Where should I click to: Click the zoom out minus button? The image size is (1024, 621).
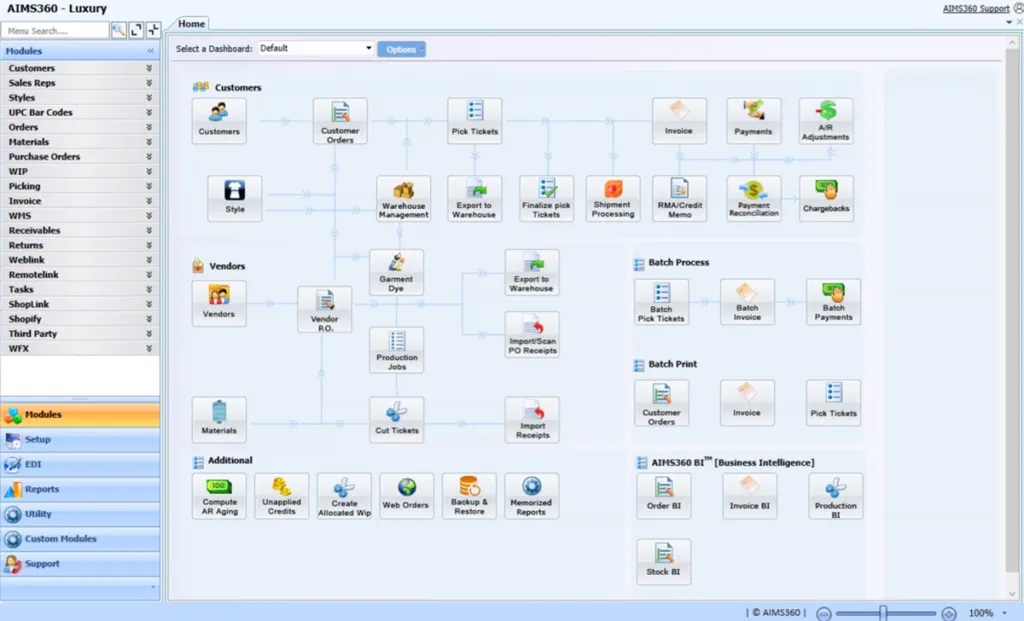(824, 613)
